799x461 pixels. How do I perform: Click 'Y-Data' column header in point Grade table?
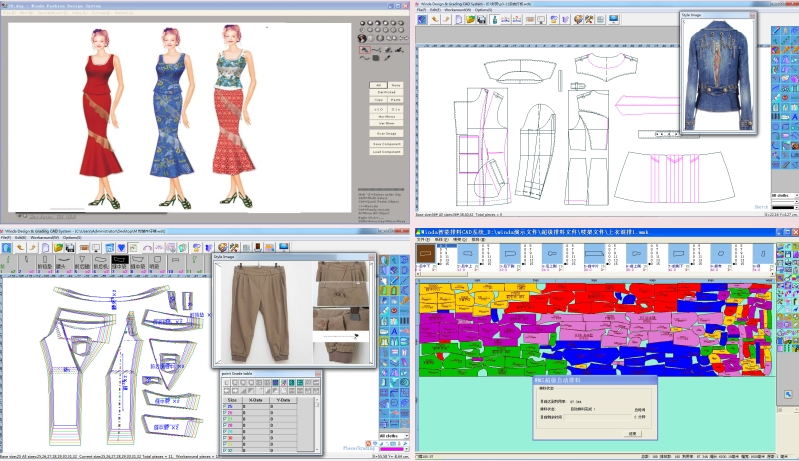click(283, 400)
